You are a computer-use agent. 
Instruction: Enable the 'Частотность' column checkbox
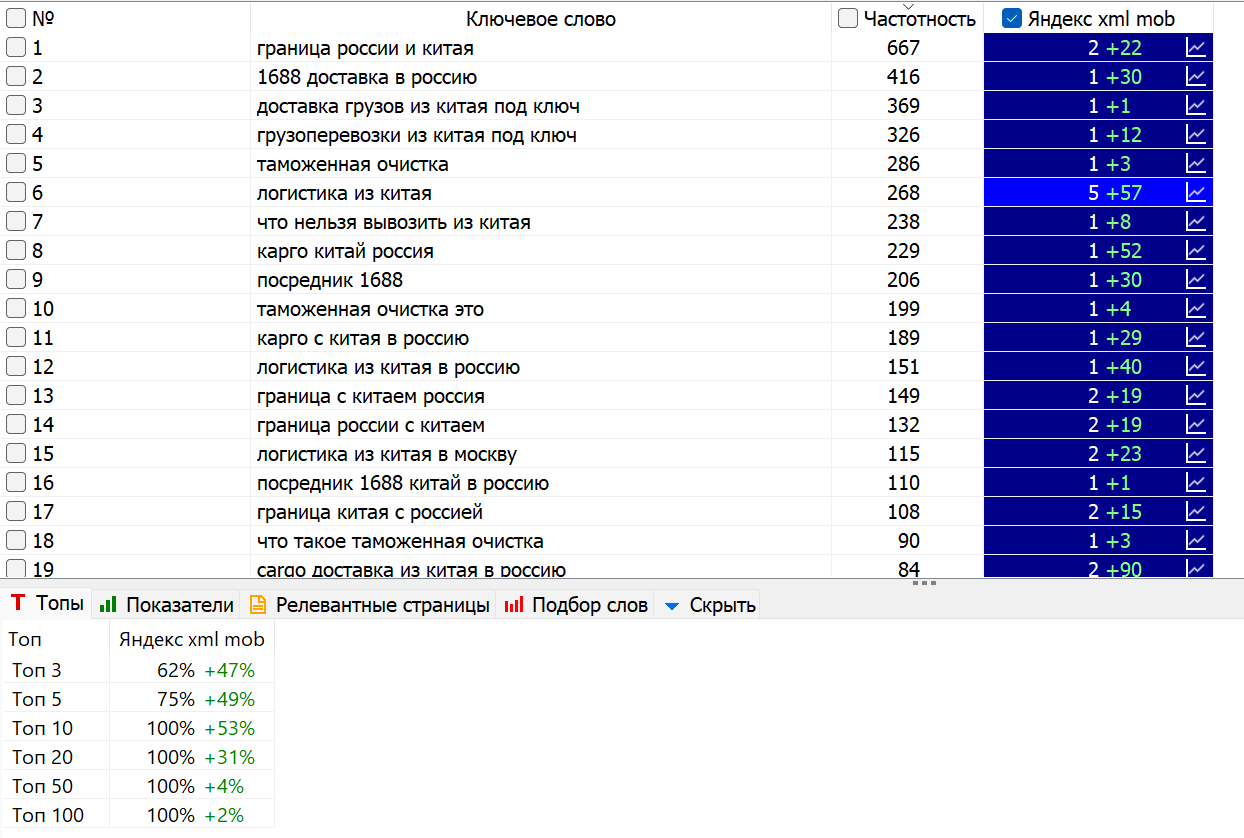point(847,19)
